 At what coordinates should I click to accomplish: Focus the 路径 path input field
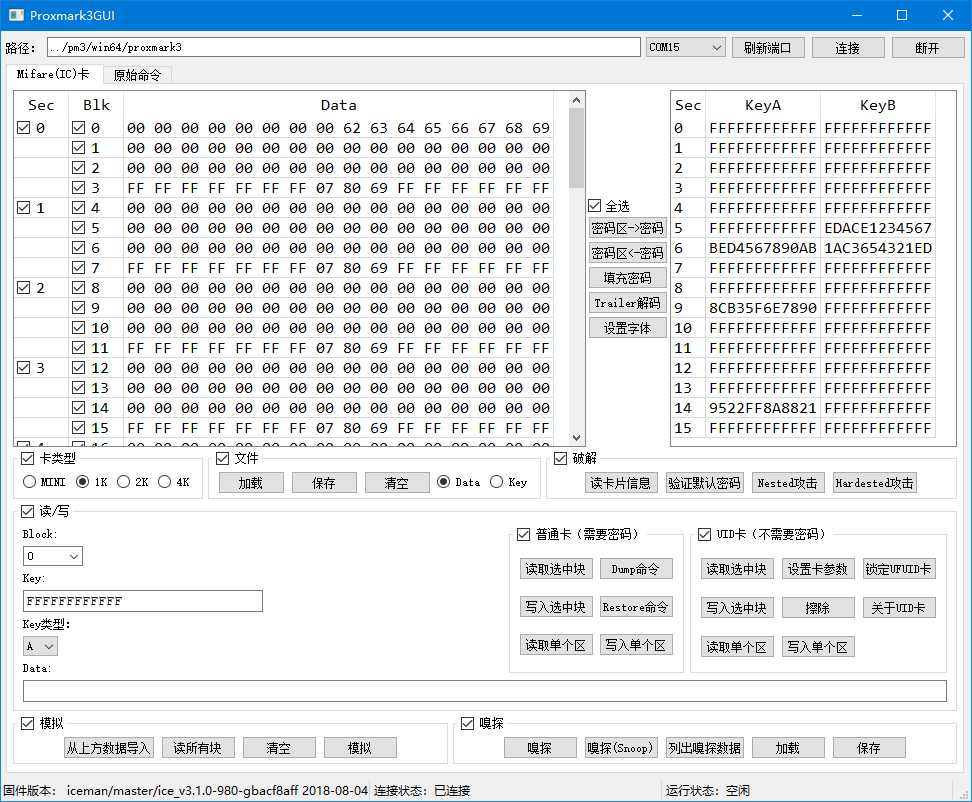344,47
